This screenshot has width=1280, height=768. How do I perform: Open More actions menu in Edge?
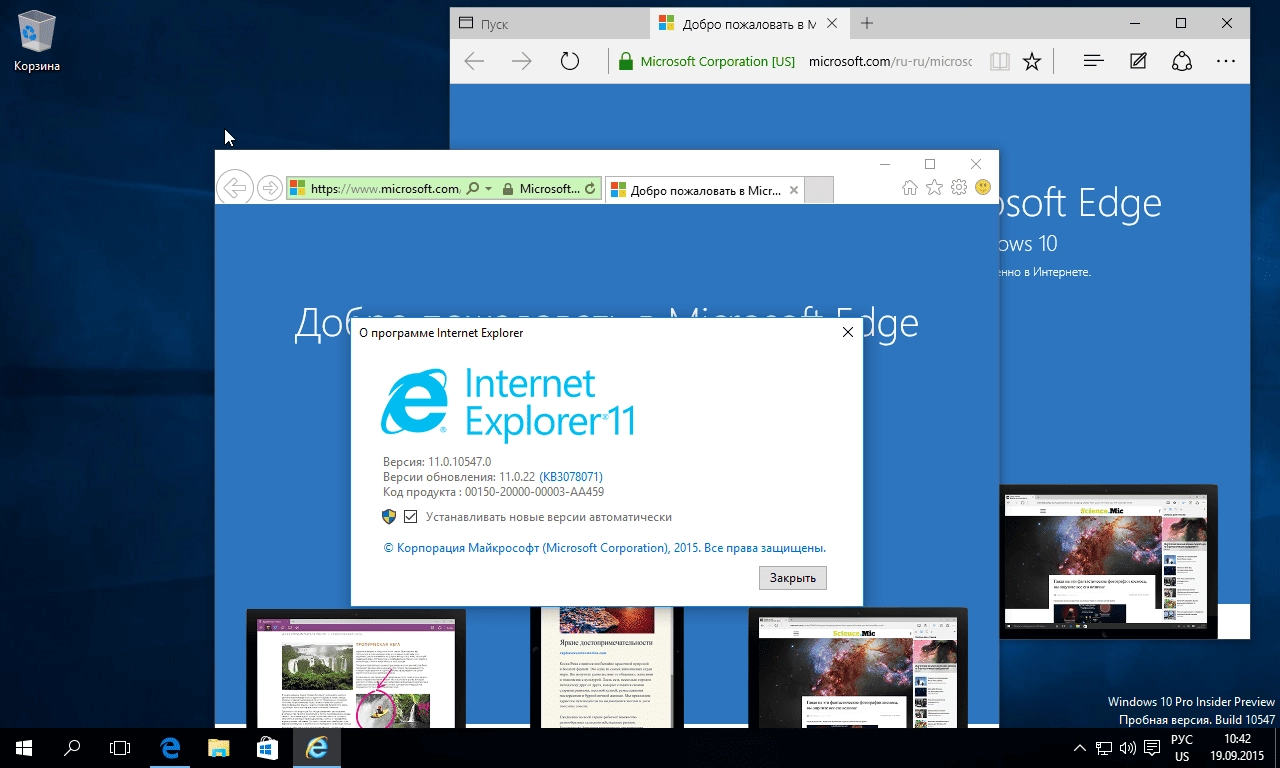(x=1226, y=62)
